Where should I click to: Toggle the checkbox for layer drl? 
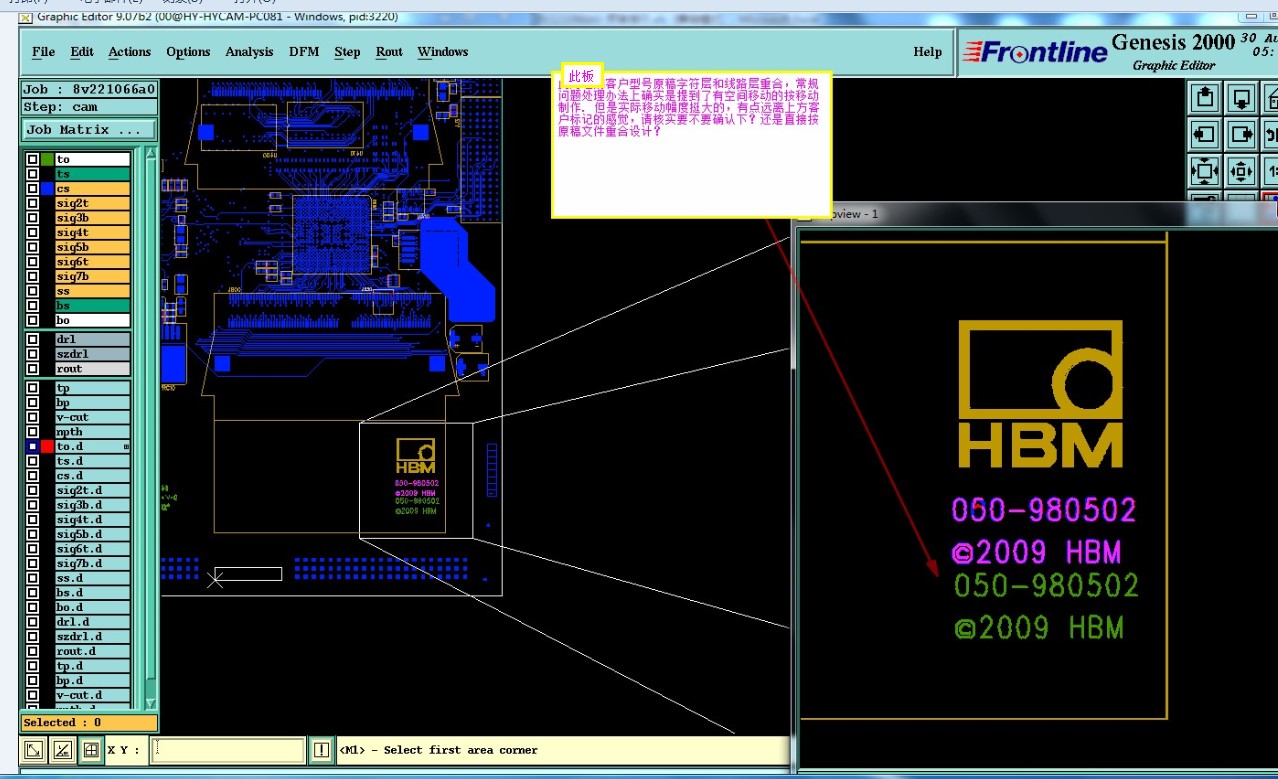coord(33,340)
